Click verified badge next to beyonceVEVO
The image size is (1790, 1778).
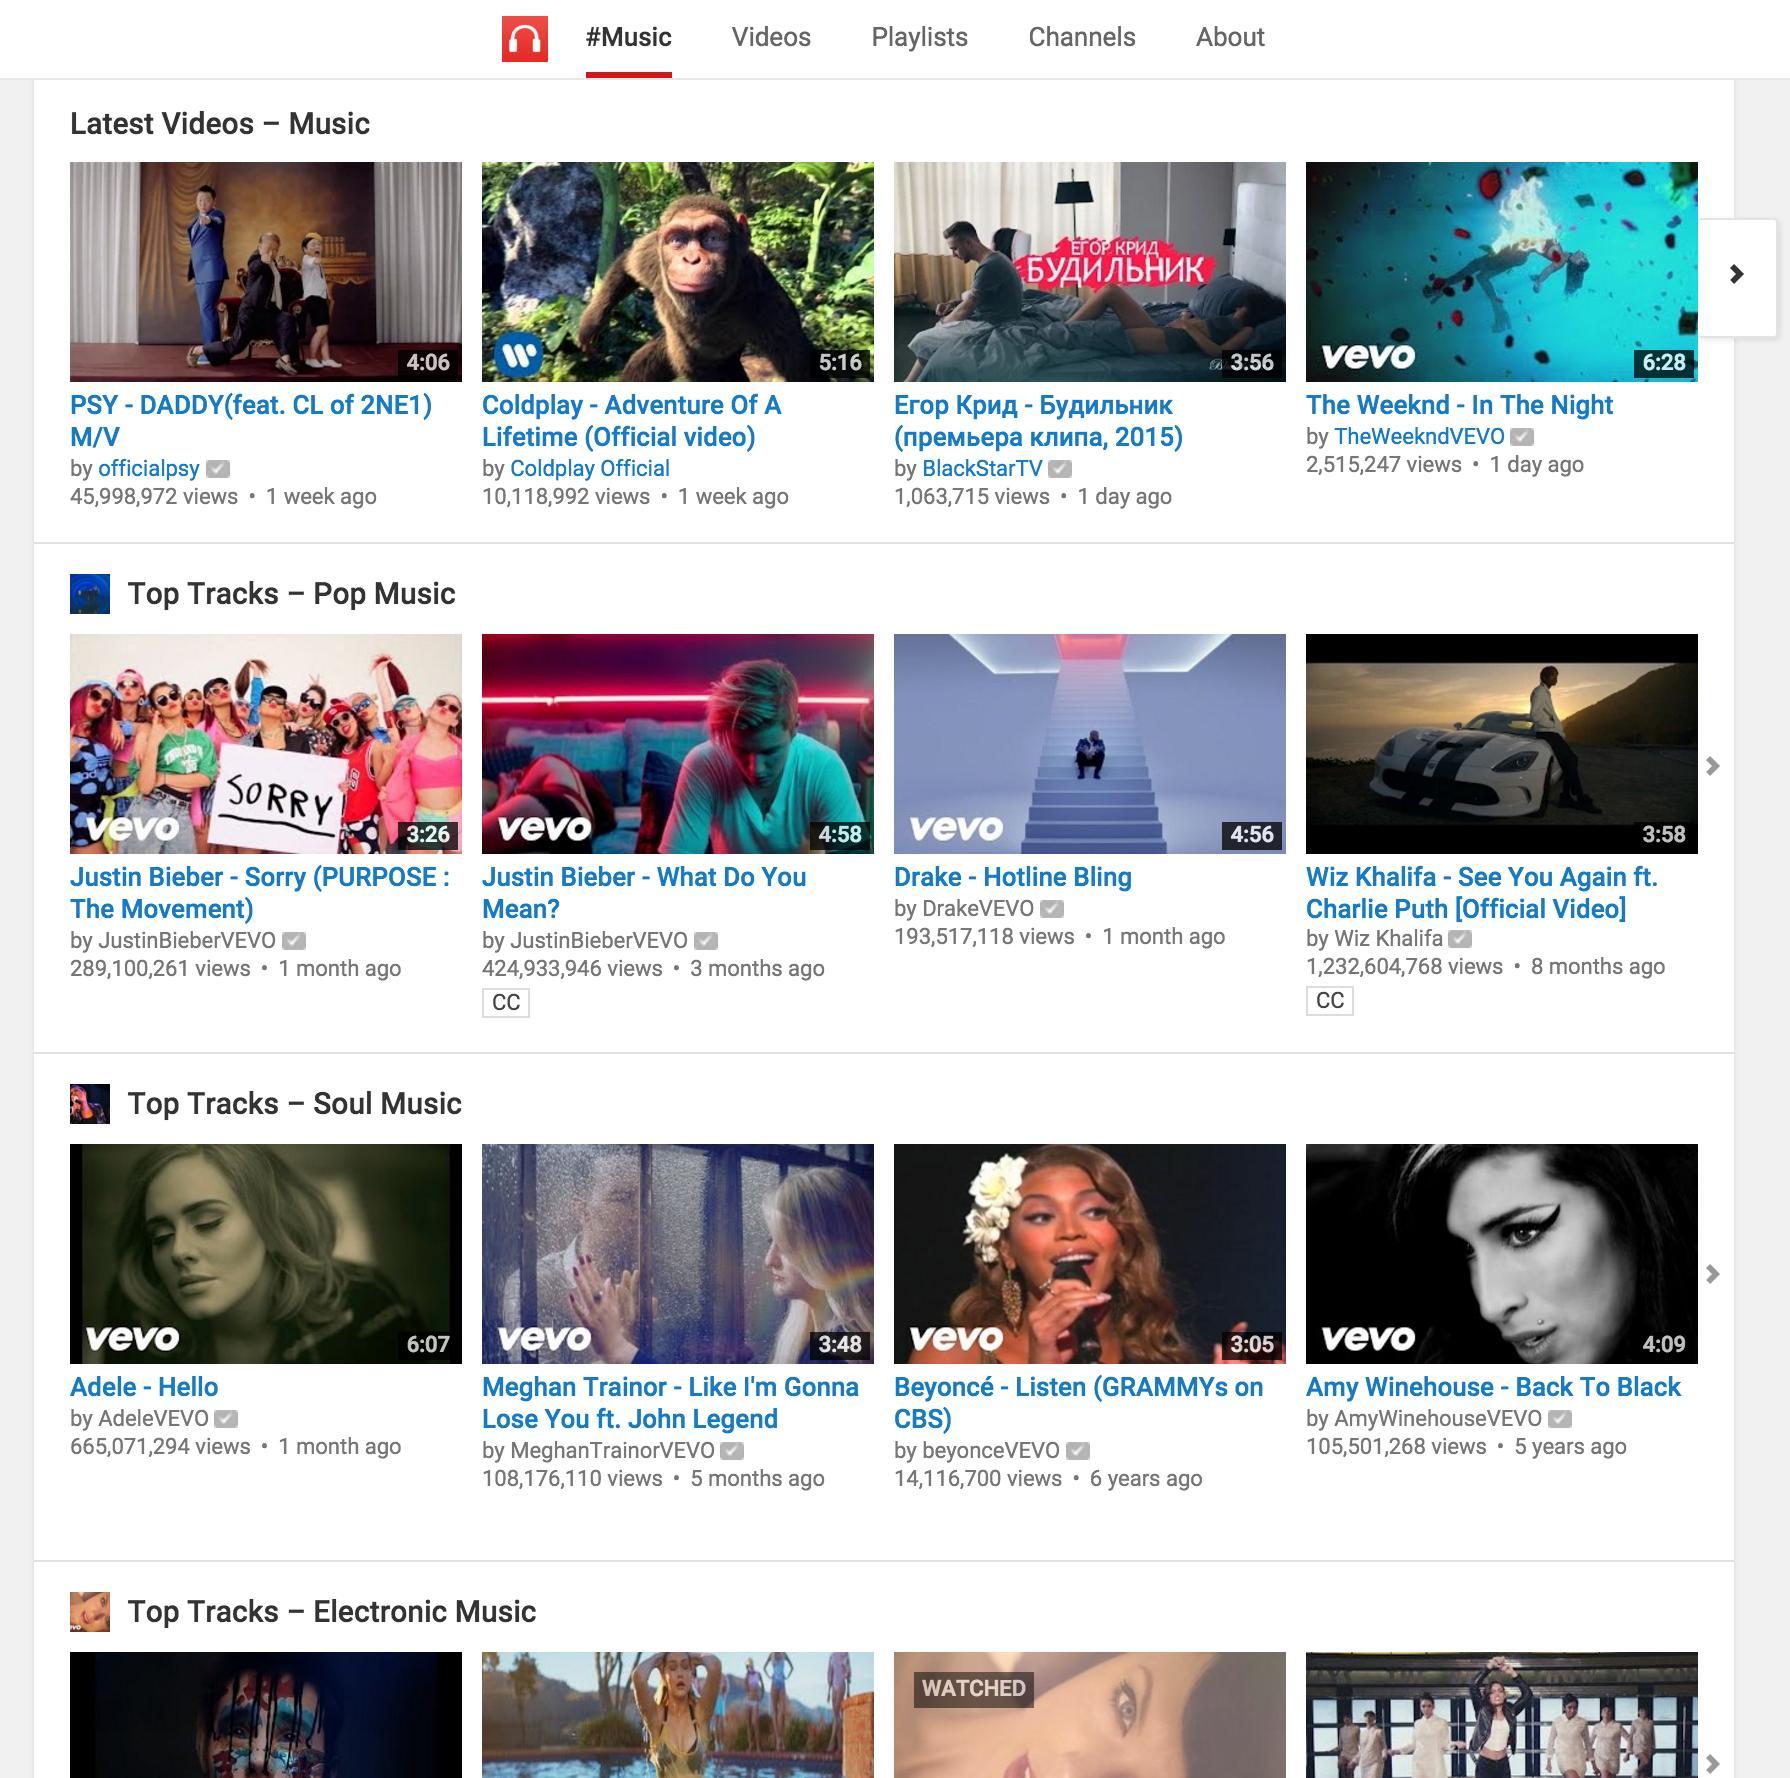point(1078,1451)
